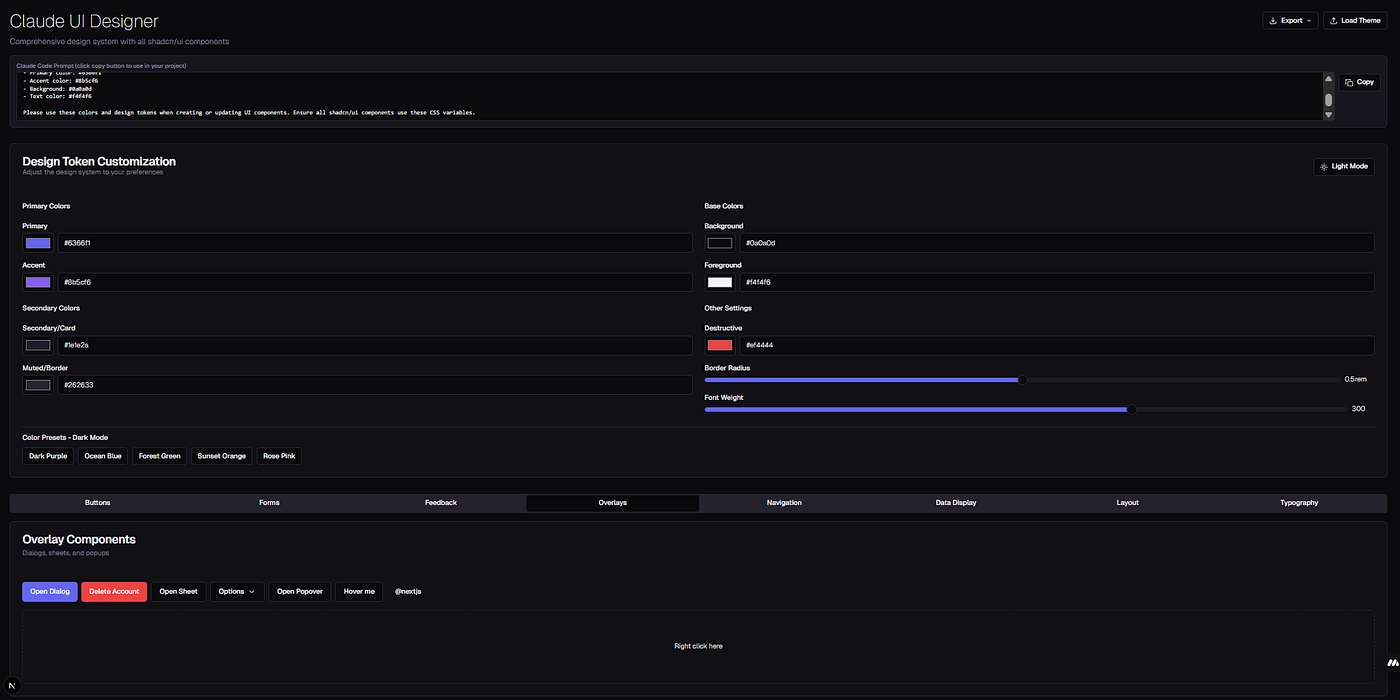Open the Secondary/Card color swatch
1400x700 pixels.
[38, 345]
